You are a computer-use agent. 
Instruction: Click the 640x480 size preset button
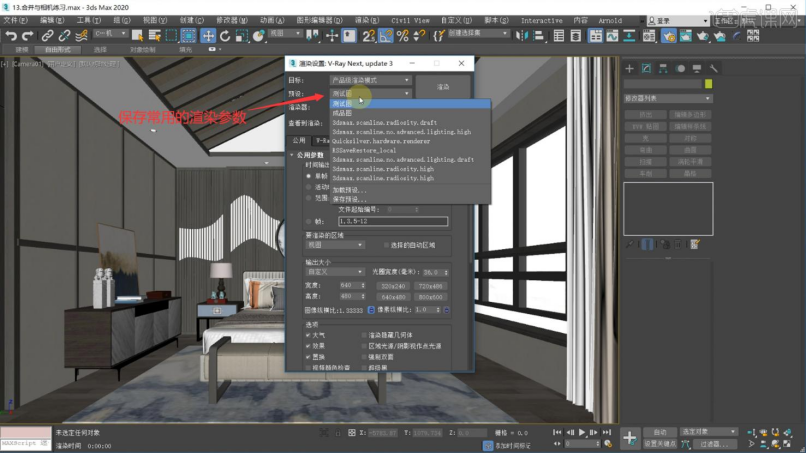(393, 297)
